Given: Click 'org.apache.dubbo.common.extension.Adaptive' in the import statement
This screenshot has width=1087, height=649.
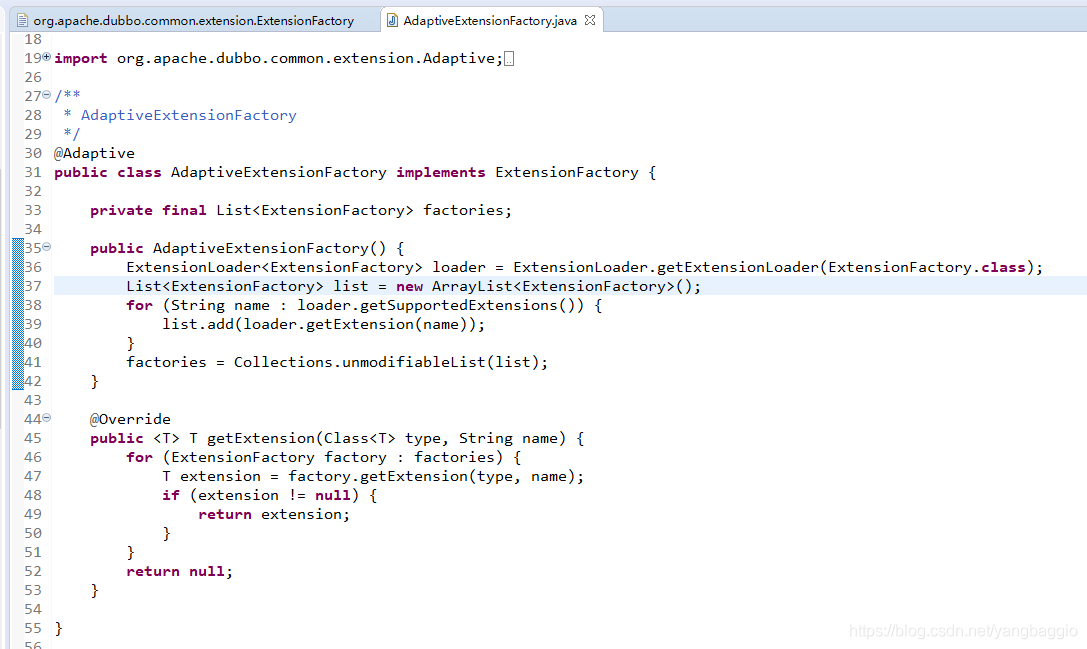Looking at the screenshot, I should 306,59.
